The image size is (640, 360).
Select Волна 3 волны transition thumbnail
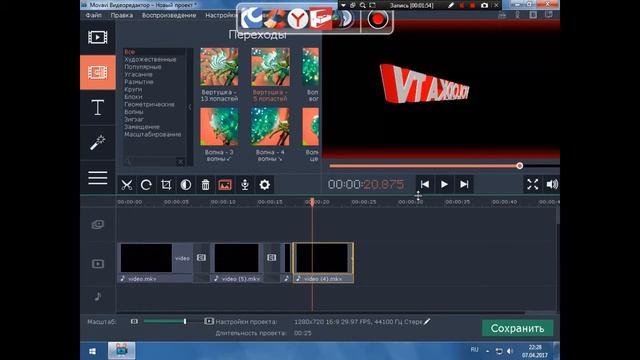pos(219,127)
